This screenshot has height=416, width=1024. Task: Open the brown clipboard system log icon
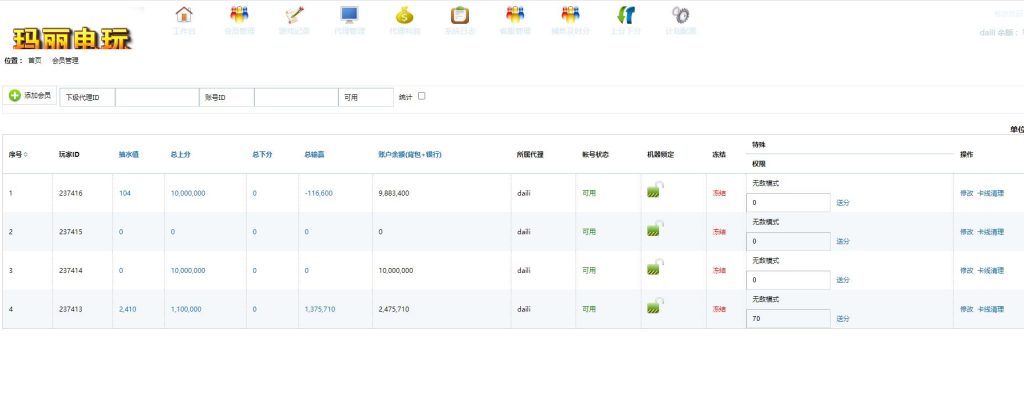[x=460, y=14]
